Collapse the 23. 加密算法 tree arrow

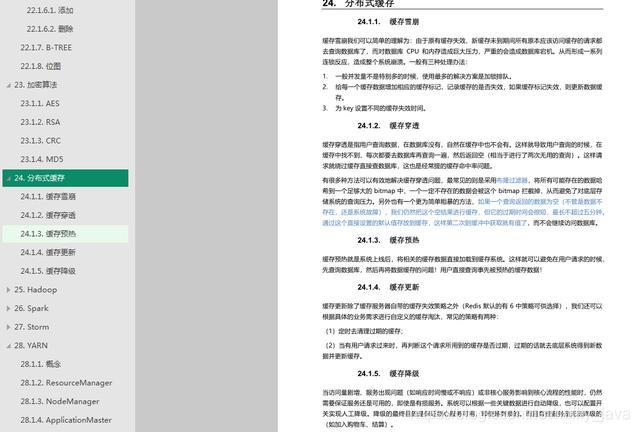click(x=9, y=85)
